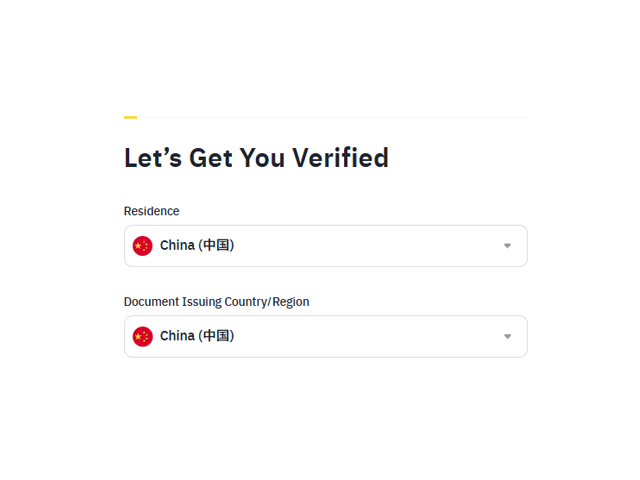Focus Document Issuing combo box empty middle area
Image resolution: width=640 pixels, height=480 pixels.
370,336
